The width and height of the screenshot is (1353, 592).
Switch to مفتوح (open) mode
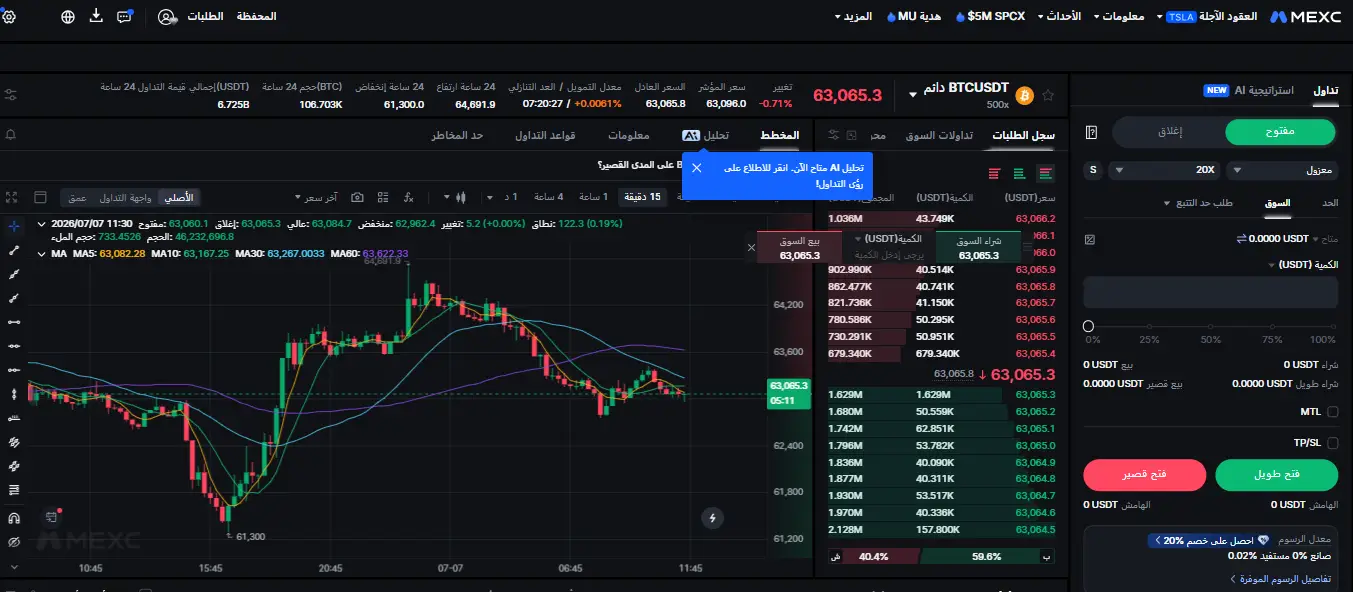1280,132
